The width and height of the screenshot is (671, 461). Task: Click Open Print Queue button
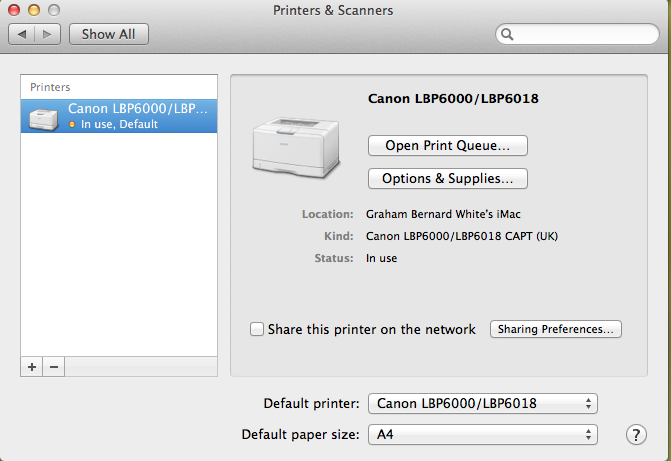click(448, 145)
